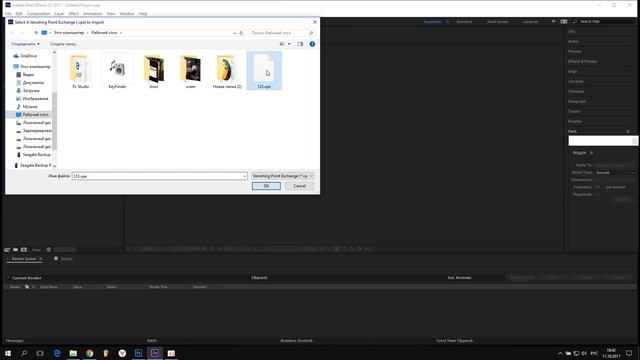Open Microsoft Edge from the taskbar

click(x=57, y=353)
